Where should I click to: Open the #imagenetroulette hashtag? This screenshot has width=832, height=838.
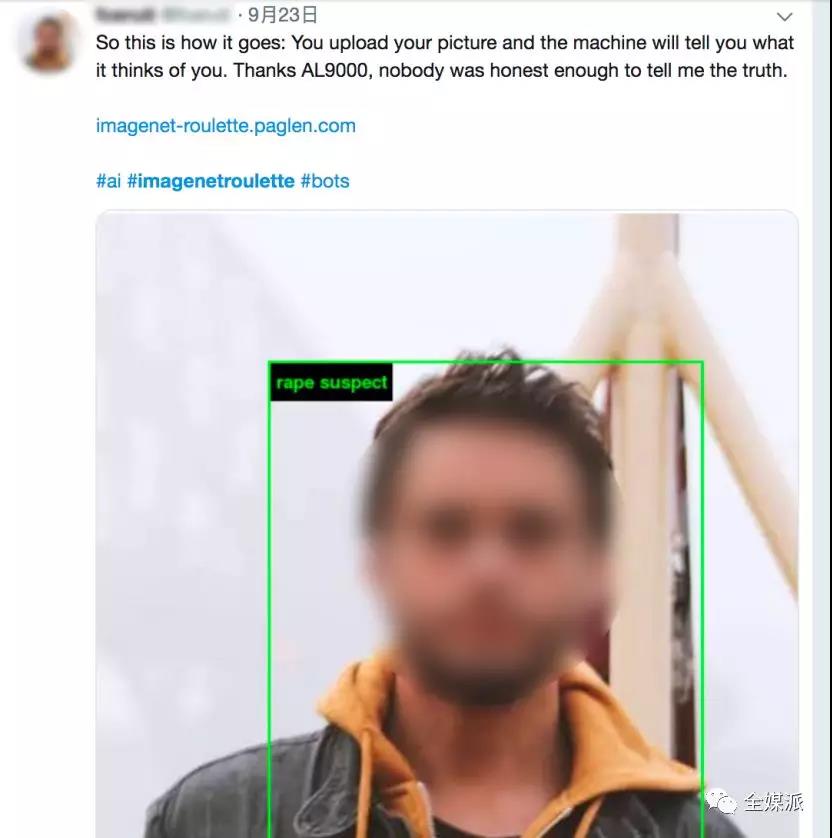tap(211, 181)
